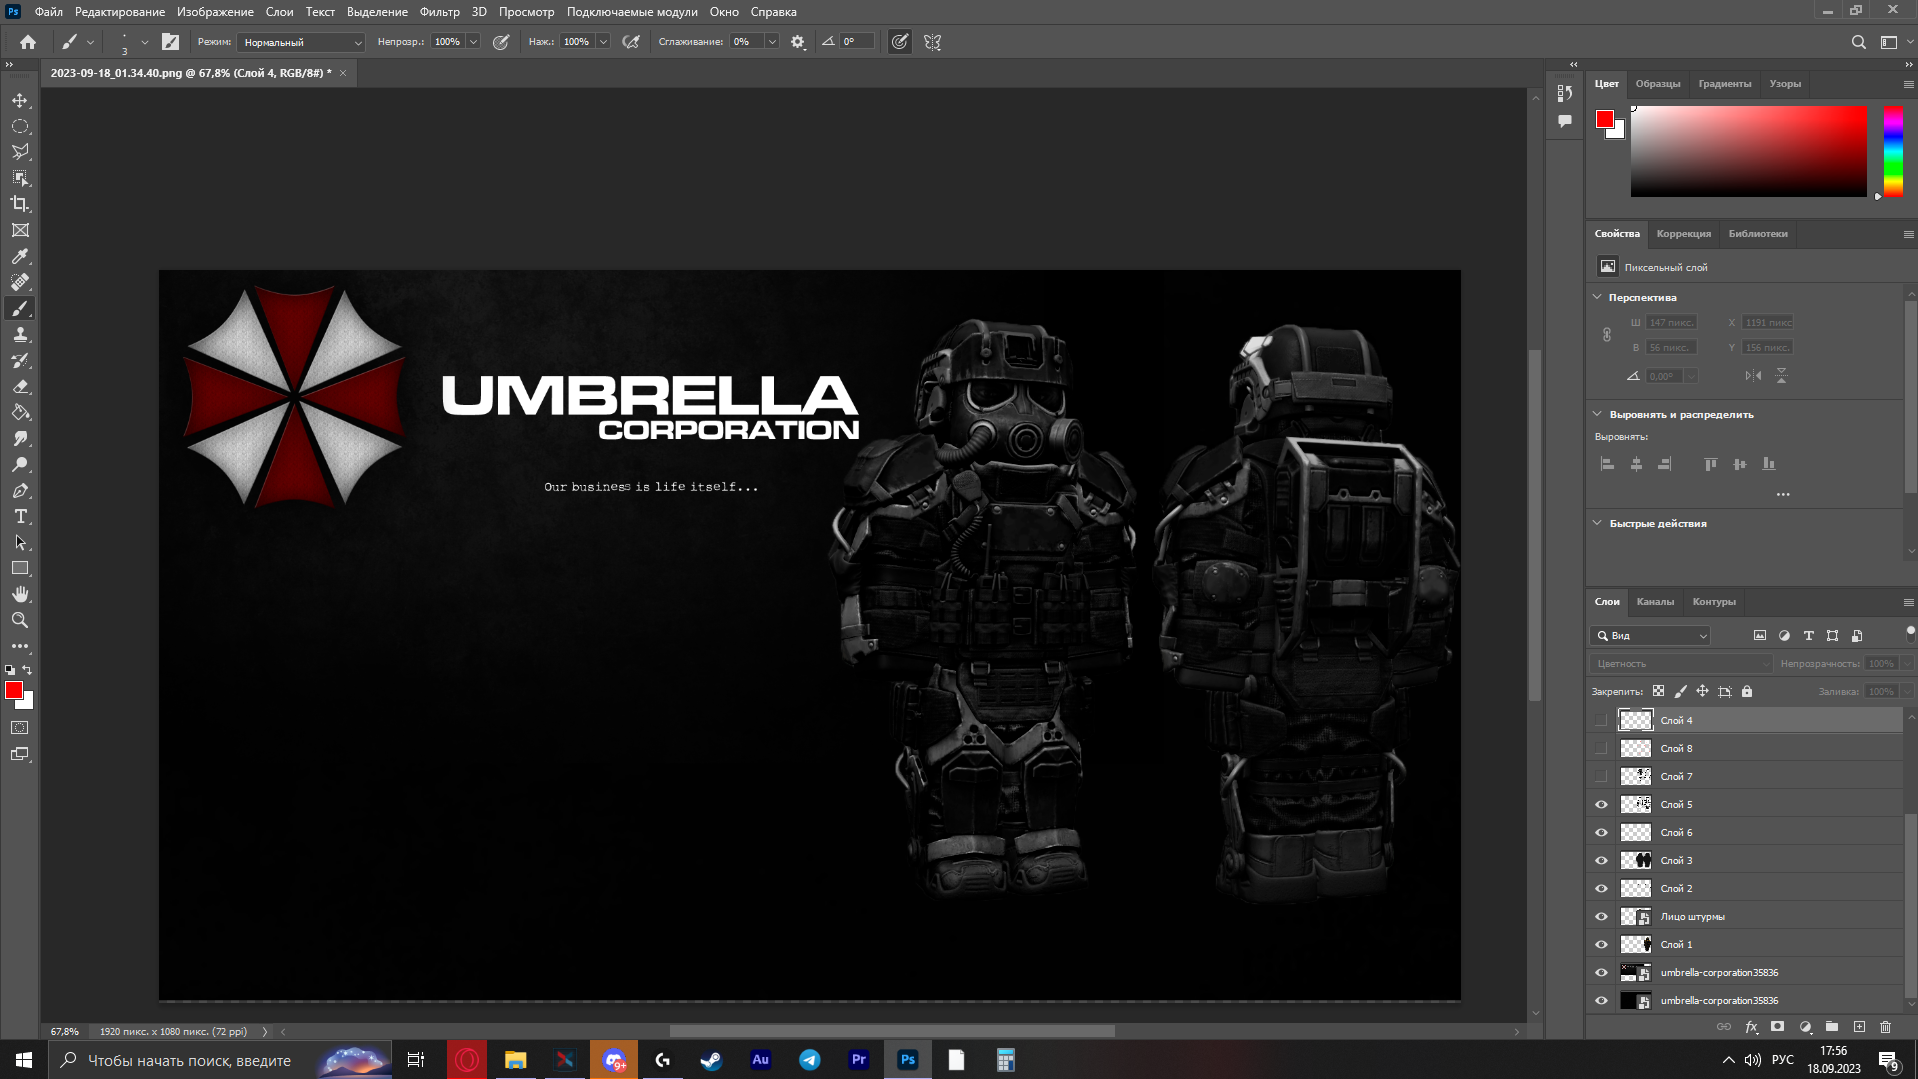The width and height of the screenshot is (1918, 1079).
Task: Select the Object Selection tool
Action: pos(20,178)
